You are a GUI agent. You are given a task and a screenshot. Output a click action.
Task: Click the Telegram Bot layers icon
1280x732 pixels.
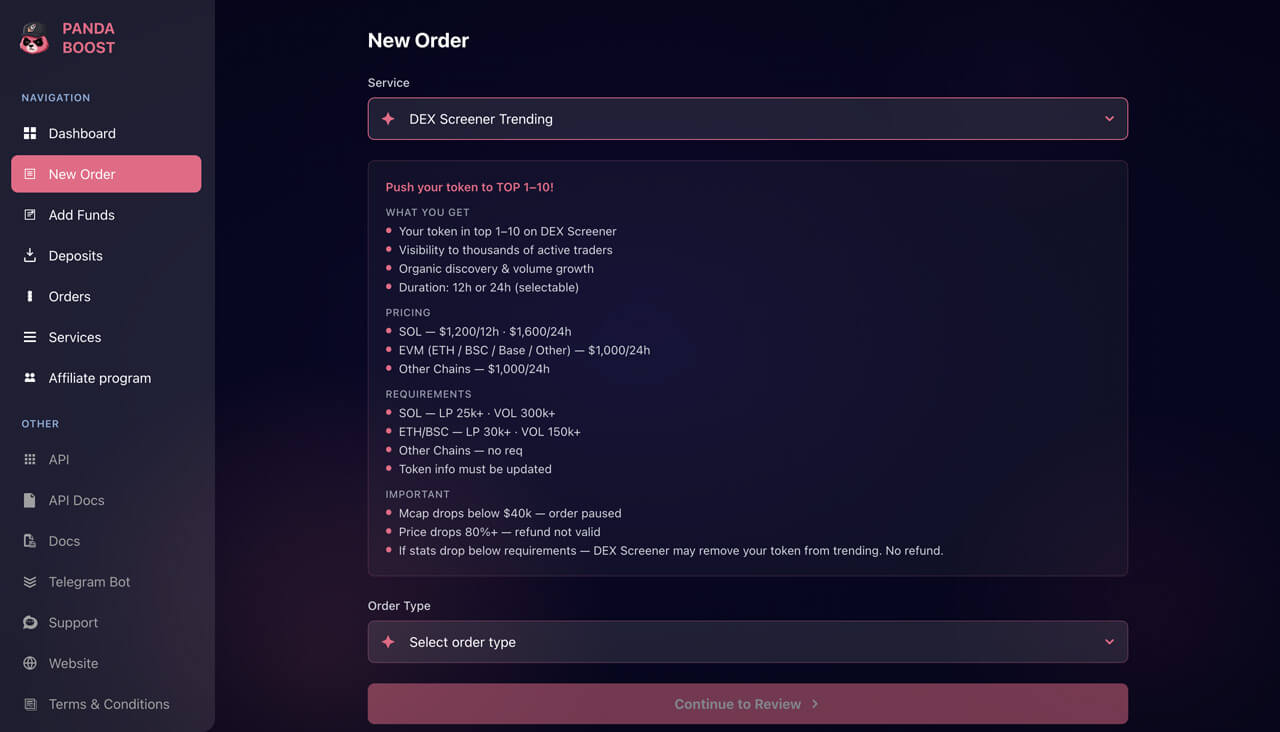coord(30,582)
